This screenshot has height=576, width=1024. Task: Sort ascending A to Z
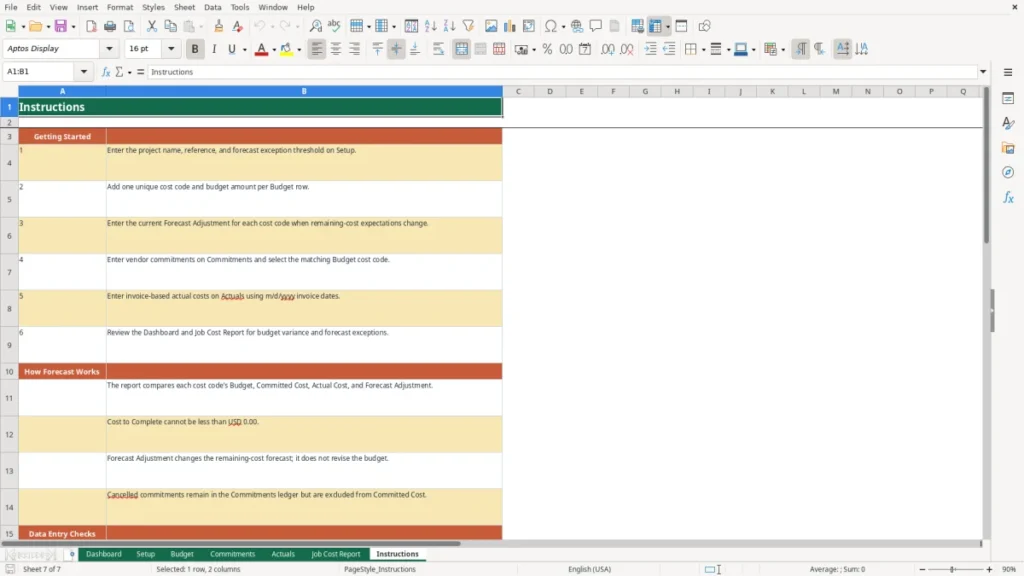430,26
